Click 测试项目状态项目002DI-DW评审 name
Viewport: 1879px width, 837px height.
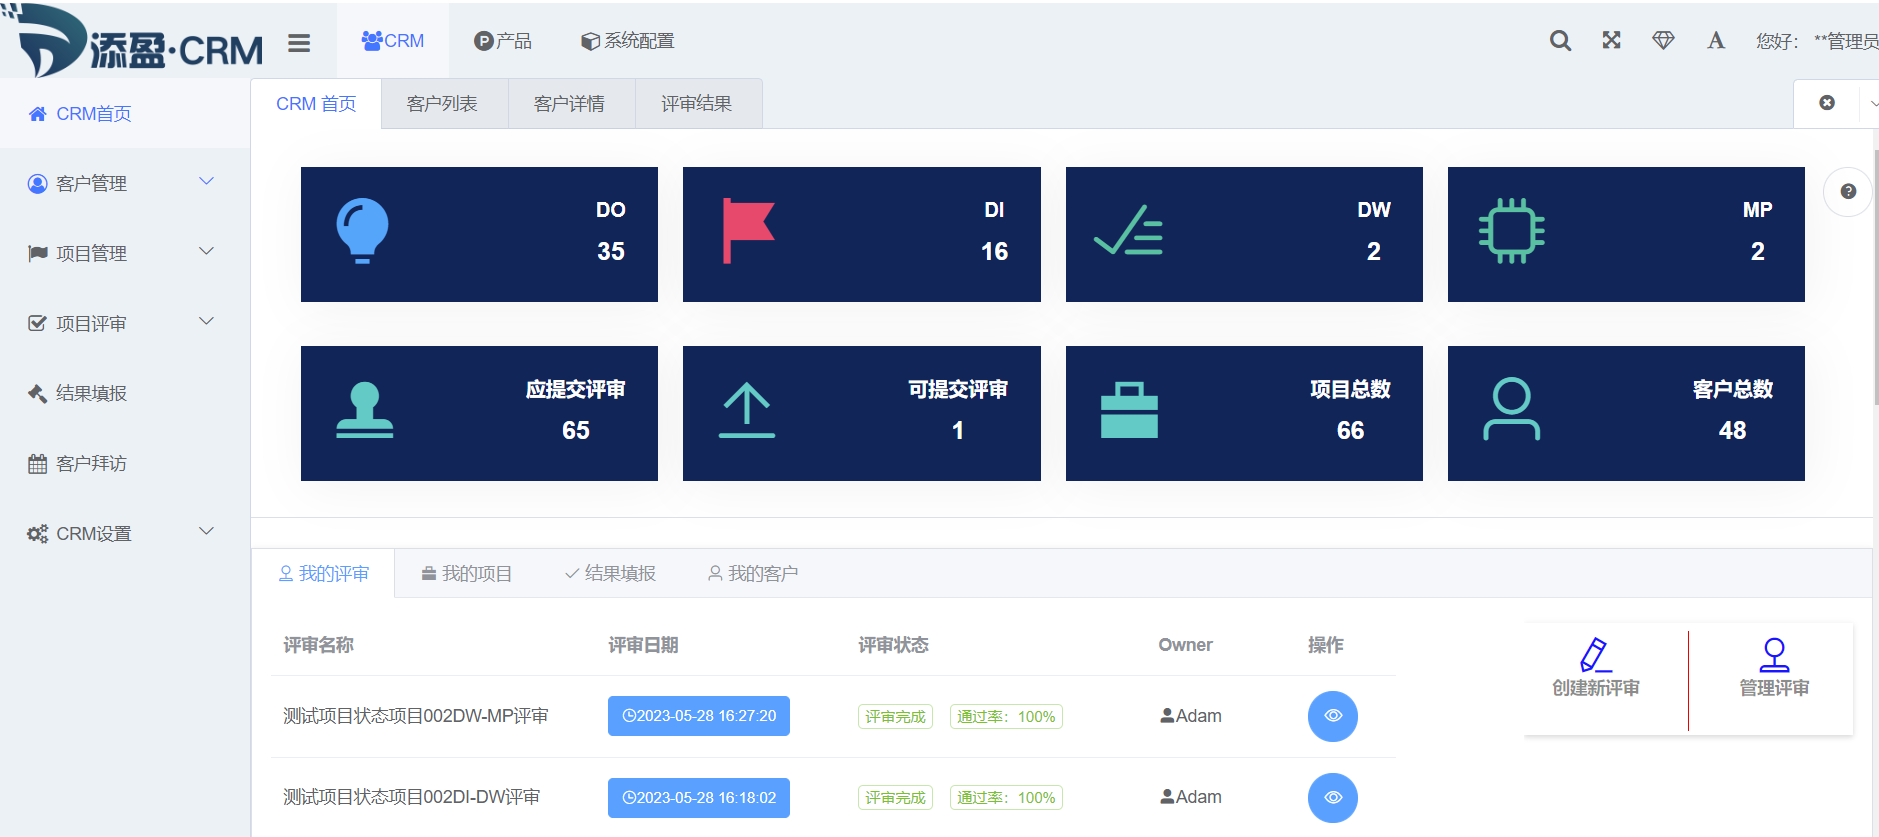click(411, 797)
